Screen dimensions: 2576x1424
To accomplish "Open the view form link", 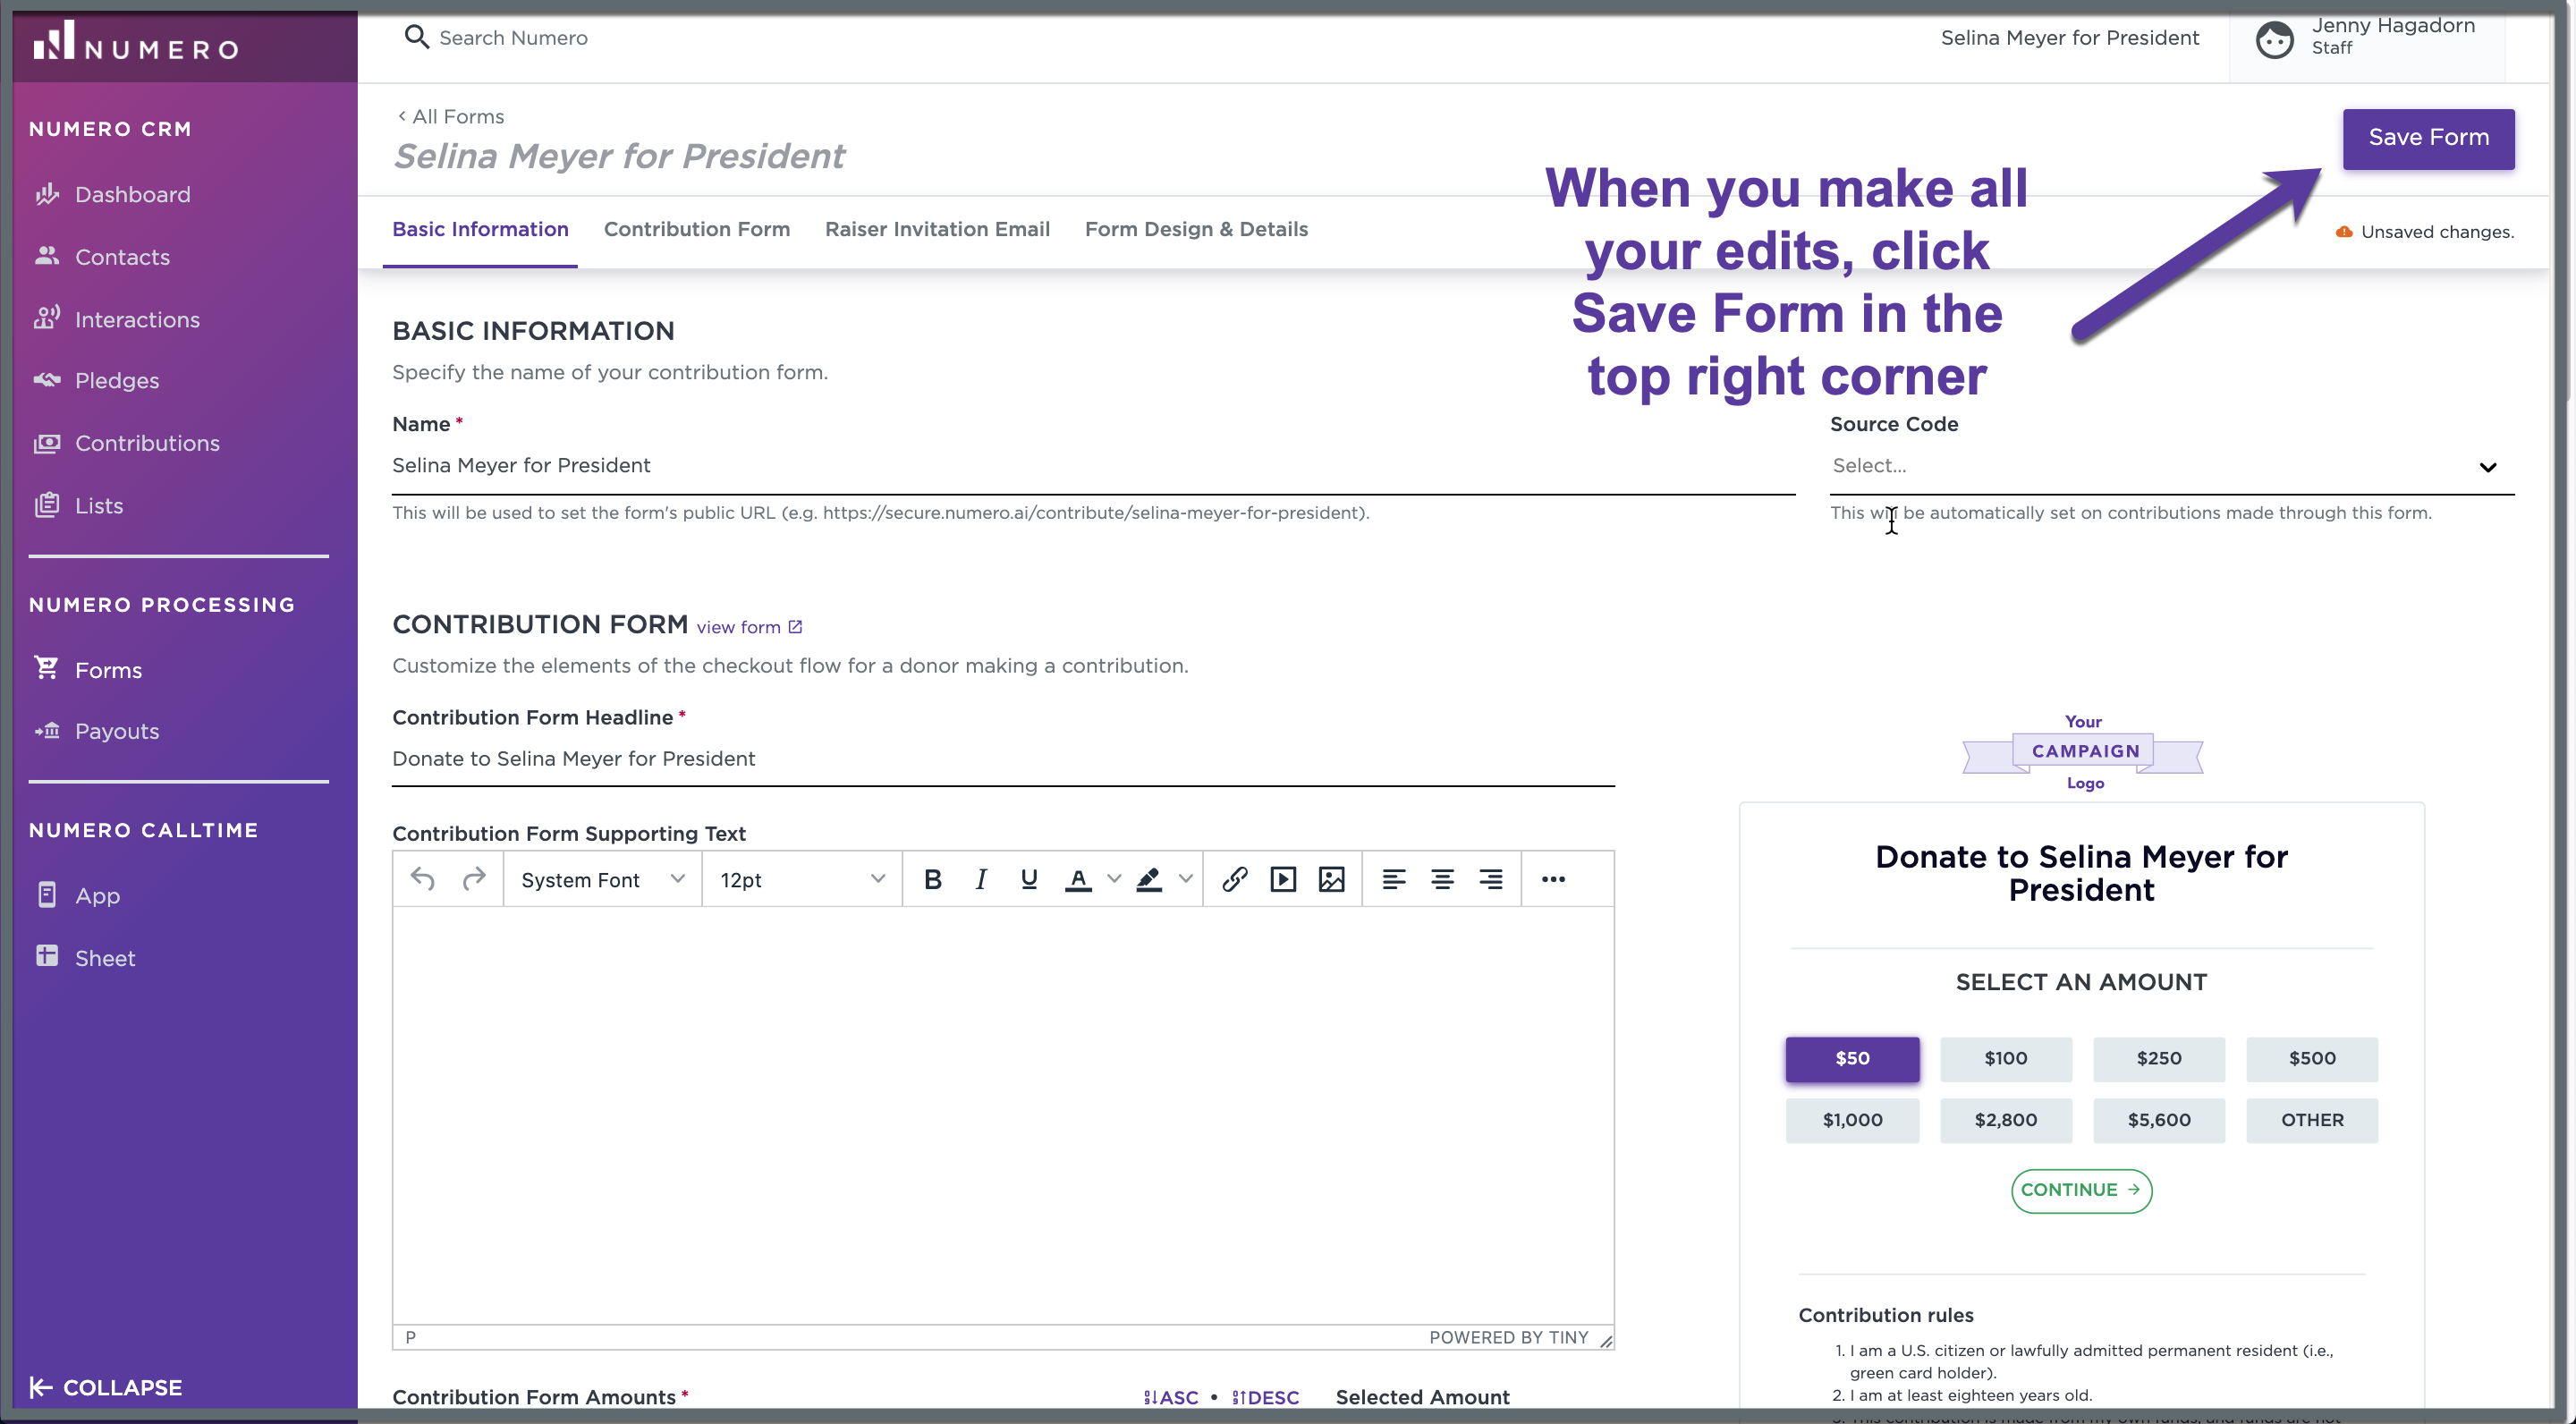I will (749, 627).
